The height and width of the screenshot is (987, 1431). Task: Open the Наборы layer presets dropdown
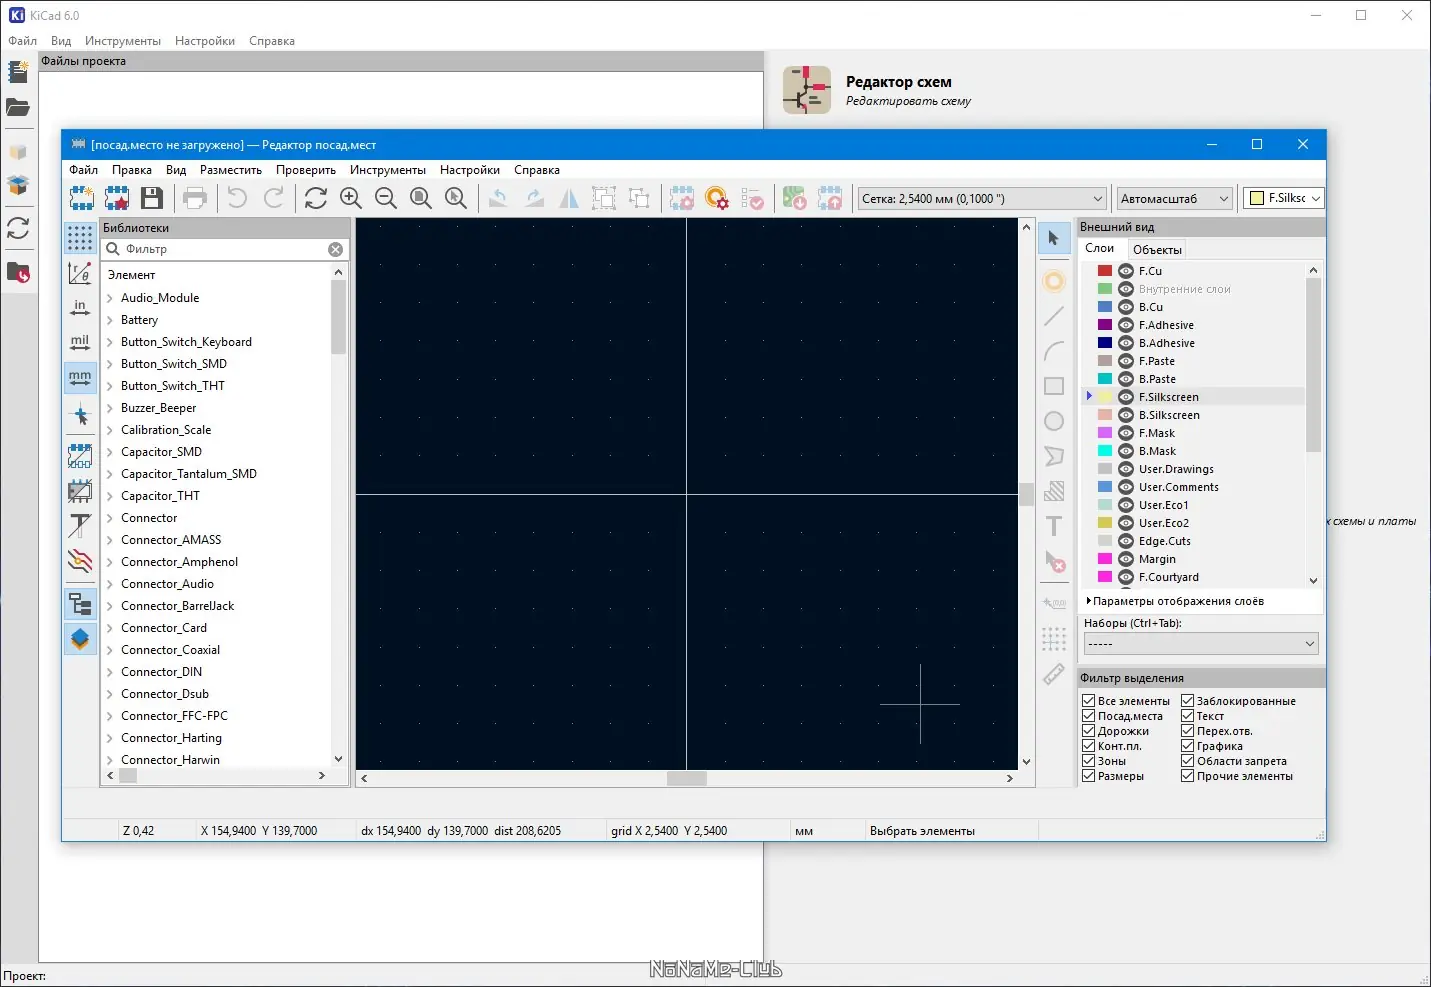1200,644
